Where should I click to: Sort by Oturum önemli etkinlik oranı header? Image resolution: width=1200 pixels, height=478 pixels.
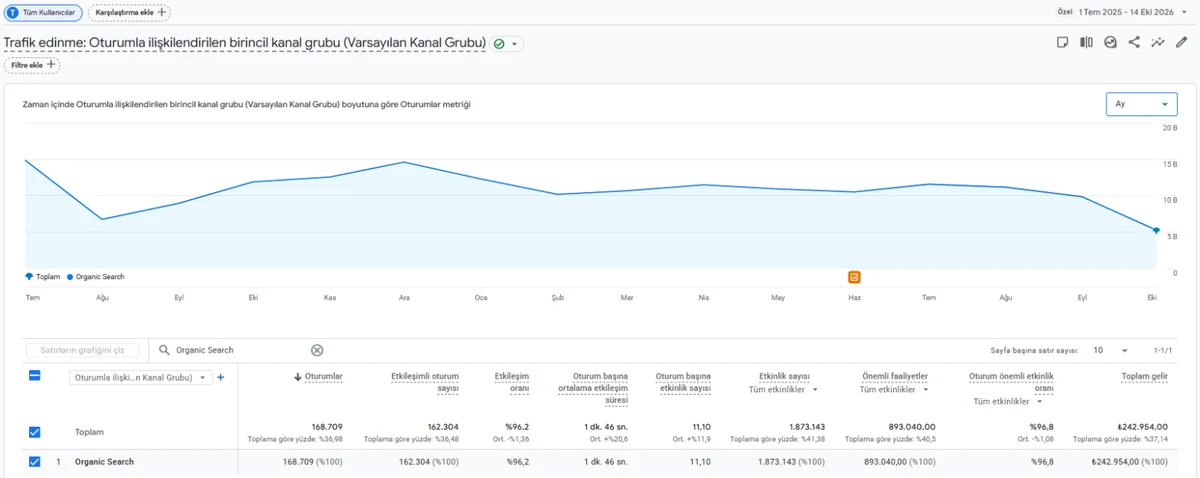[x=1011, y=382]
